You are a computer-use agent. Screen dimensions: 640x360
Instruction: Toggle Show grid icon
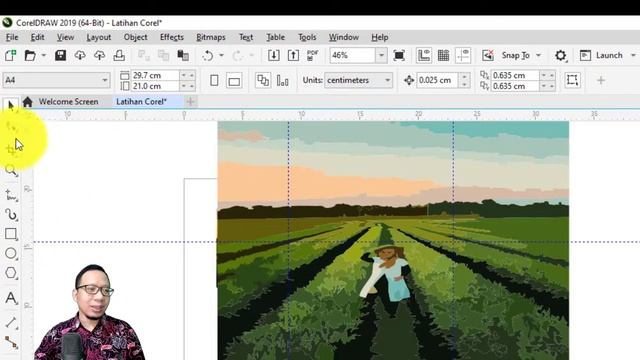(x=443, y=55)
